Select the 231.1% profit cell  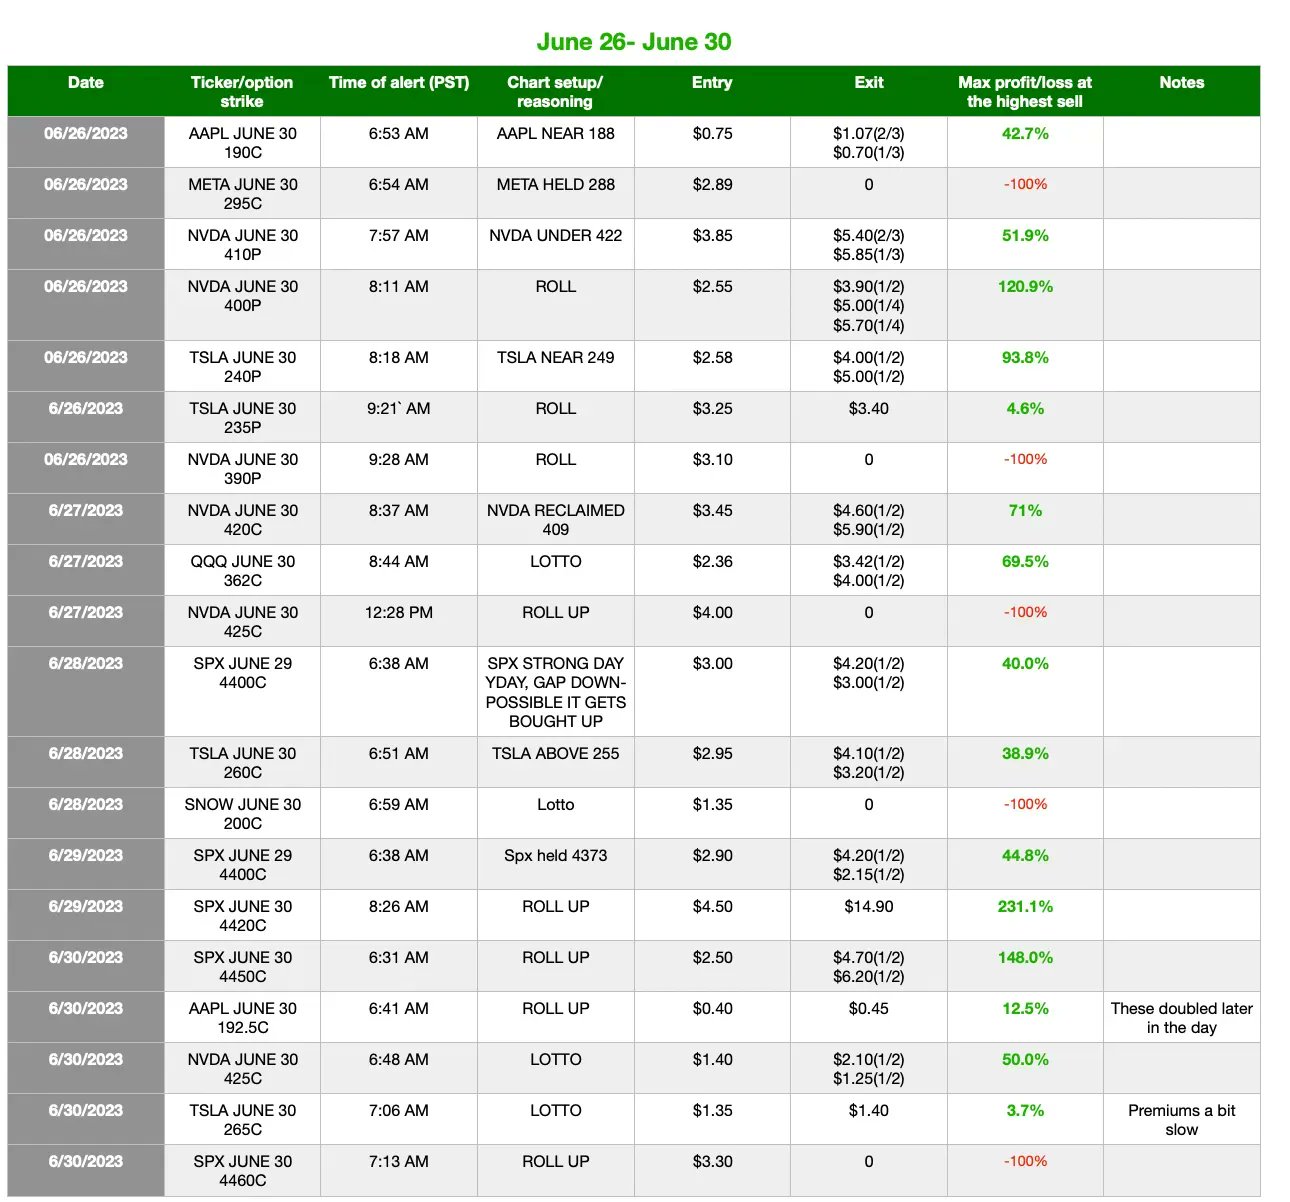pos(1024,906)
